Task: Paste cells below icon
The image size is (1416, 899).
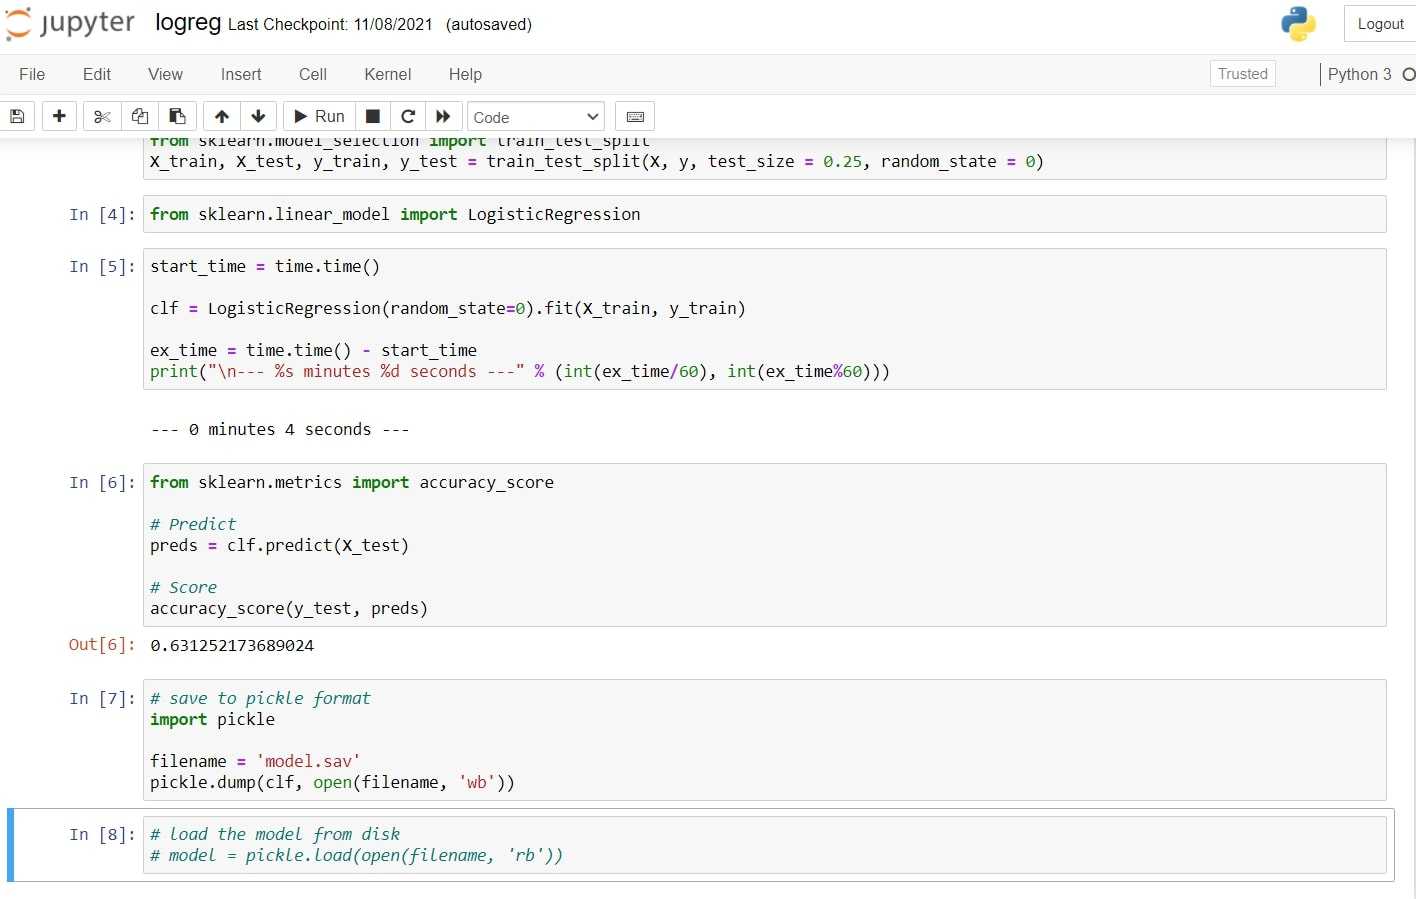Action: [x=177, y=117]
